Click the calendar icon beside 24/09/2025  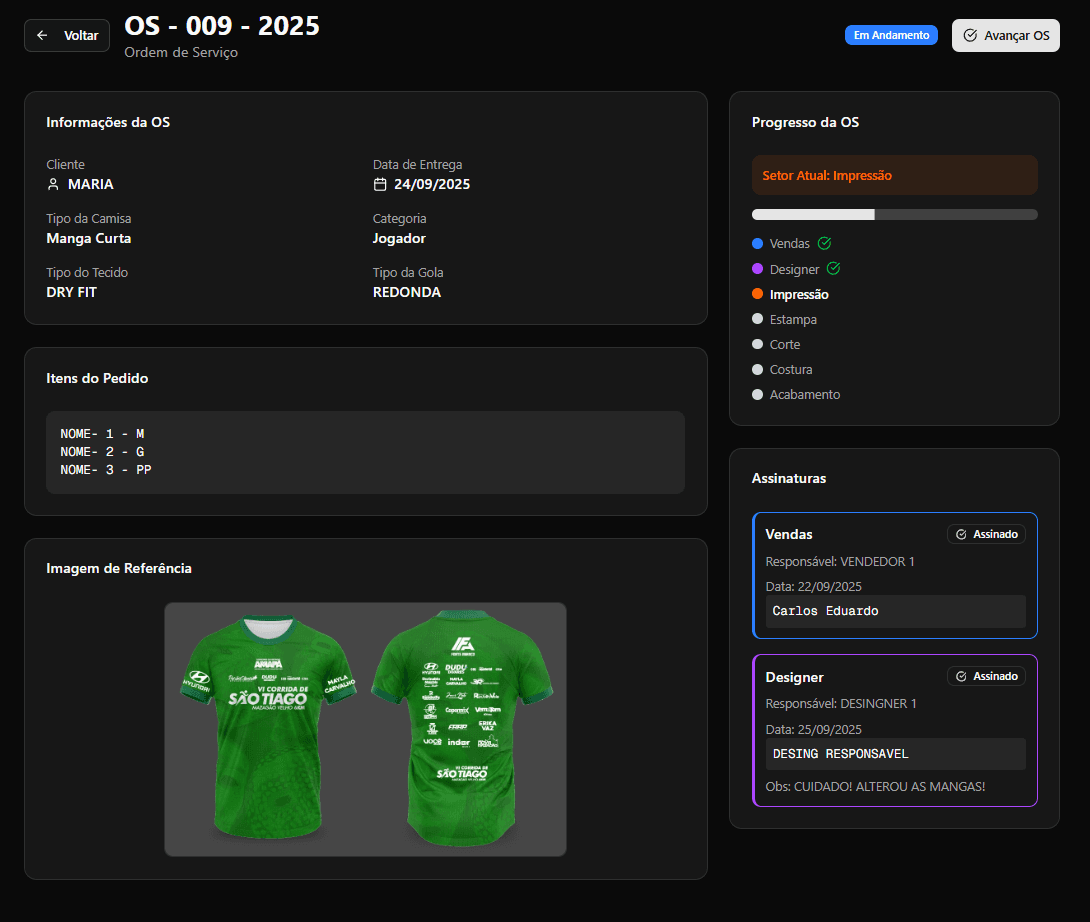pyautogui.click(x=380, y=184)
